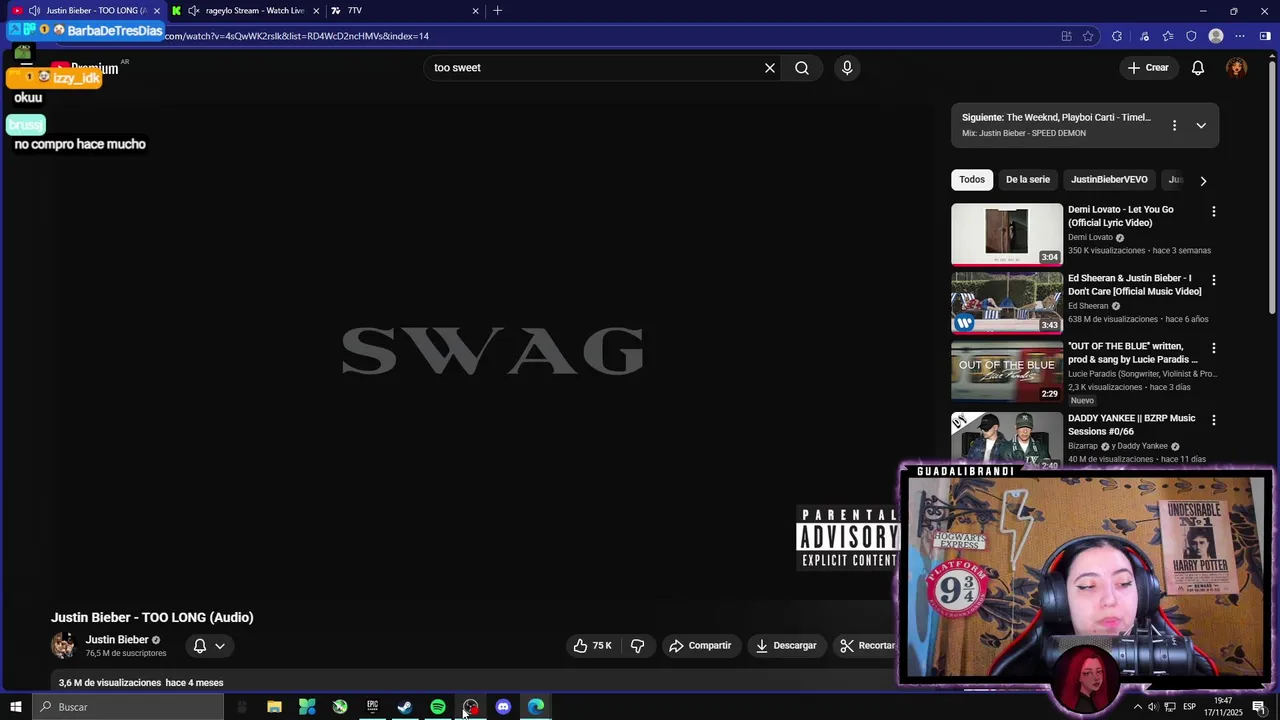This screenshot has height=720, width=1280.
Task: Click the video title Justin Bieber - TOO LONG
Action: (x=152, y=617)
